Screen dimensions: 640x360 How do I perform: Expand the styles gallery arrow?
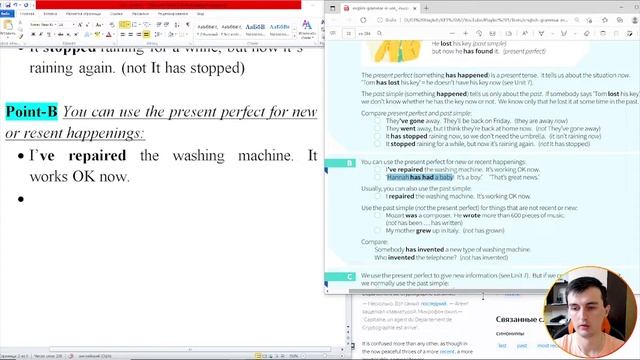[295, 36]
